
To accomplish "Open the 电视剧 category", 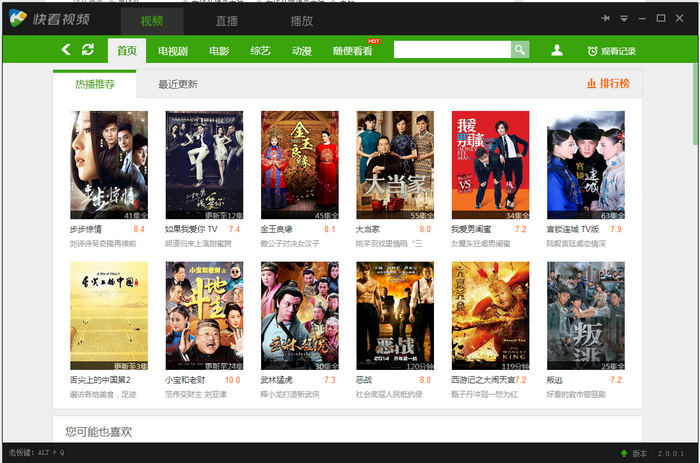I will pos(173,51).
